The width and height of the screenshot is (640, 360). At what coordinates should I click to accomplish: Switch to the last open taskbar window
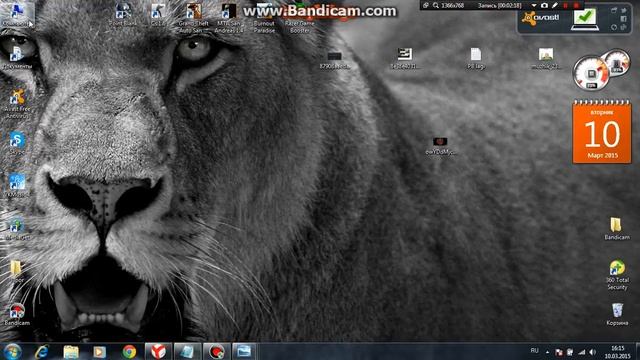click(x=244, y=351)
